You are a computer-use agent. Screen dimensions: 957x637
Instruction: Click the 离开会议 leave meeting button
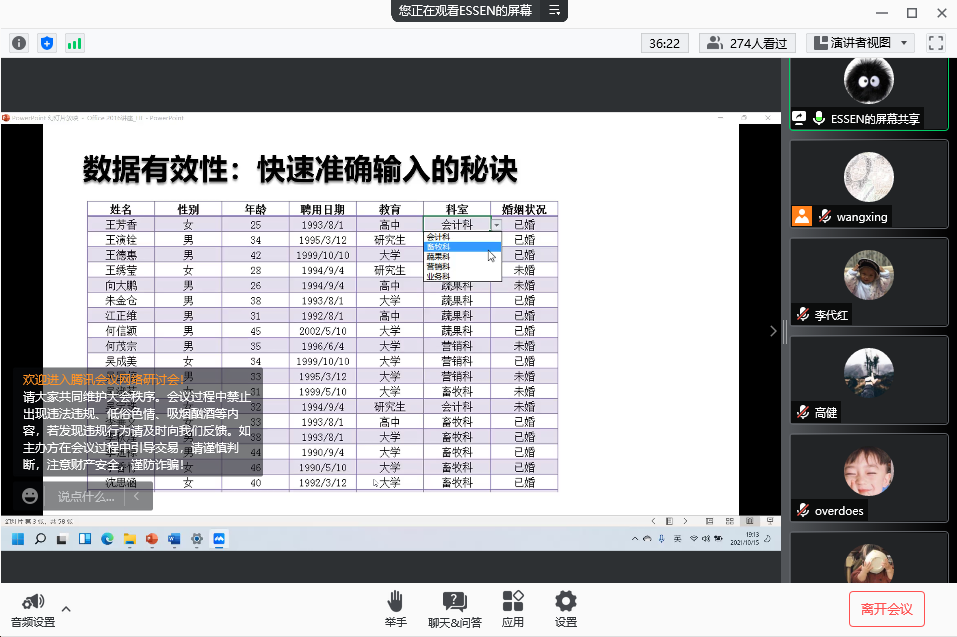(886, 608)
